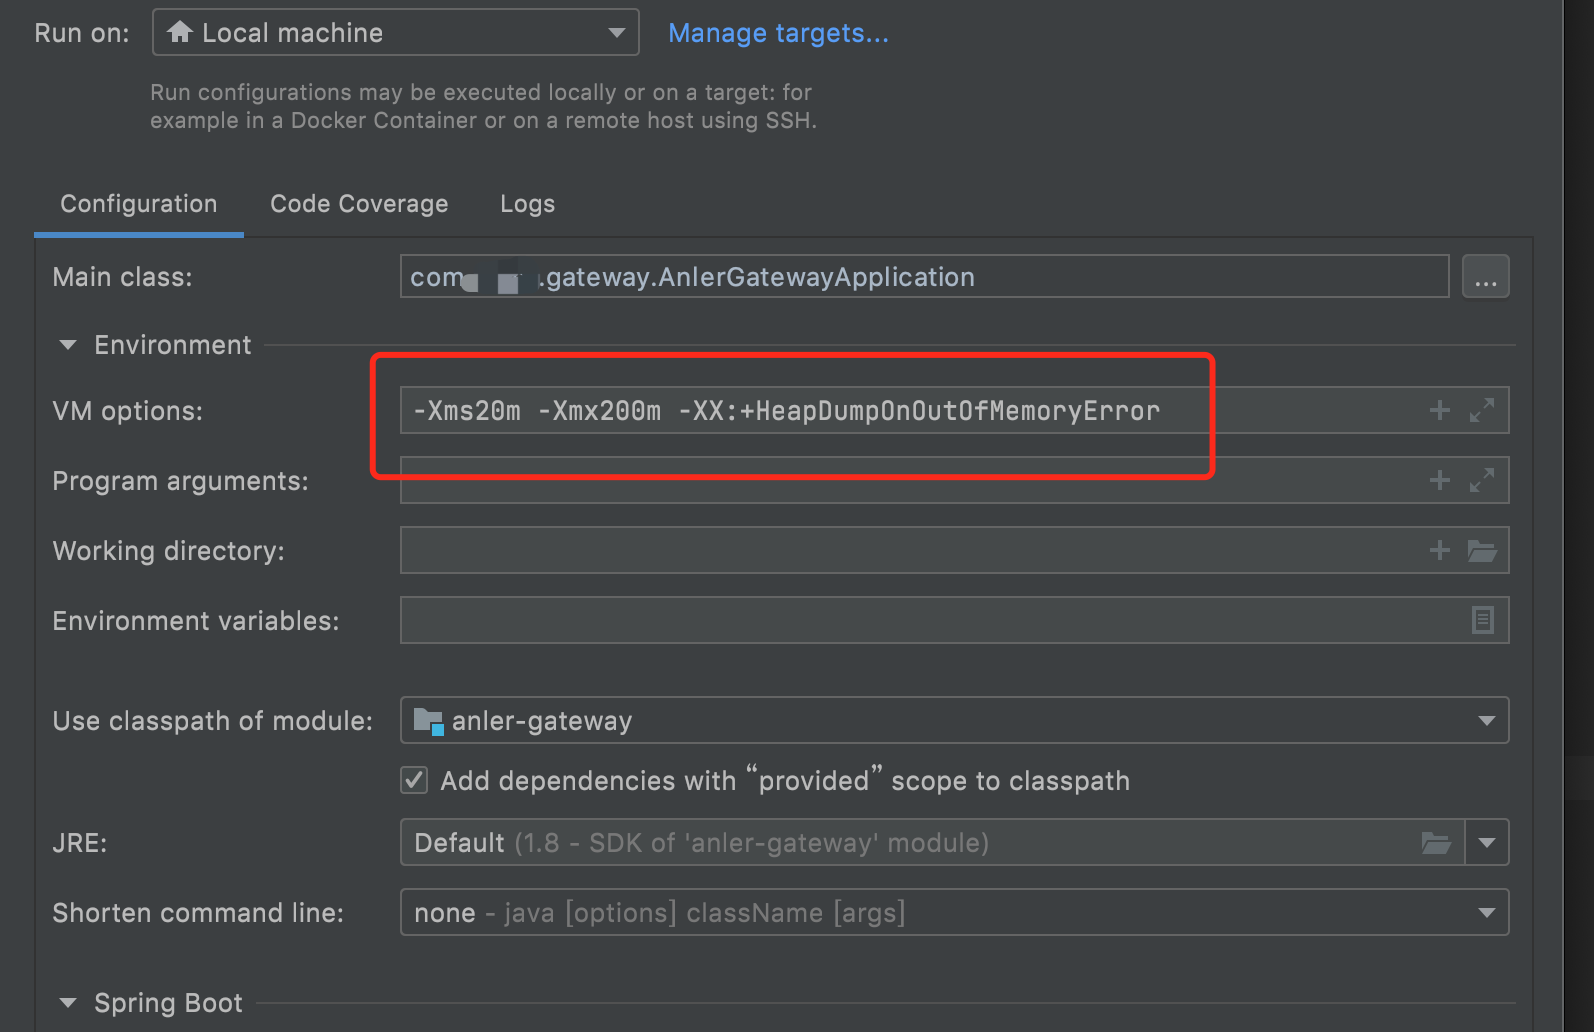Image resolution: width=1594 pixels, height=1032 pixels.
Task: Insert macro in VM options with plus icon
Action: [1439, 410]
